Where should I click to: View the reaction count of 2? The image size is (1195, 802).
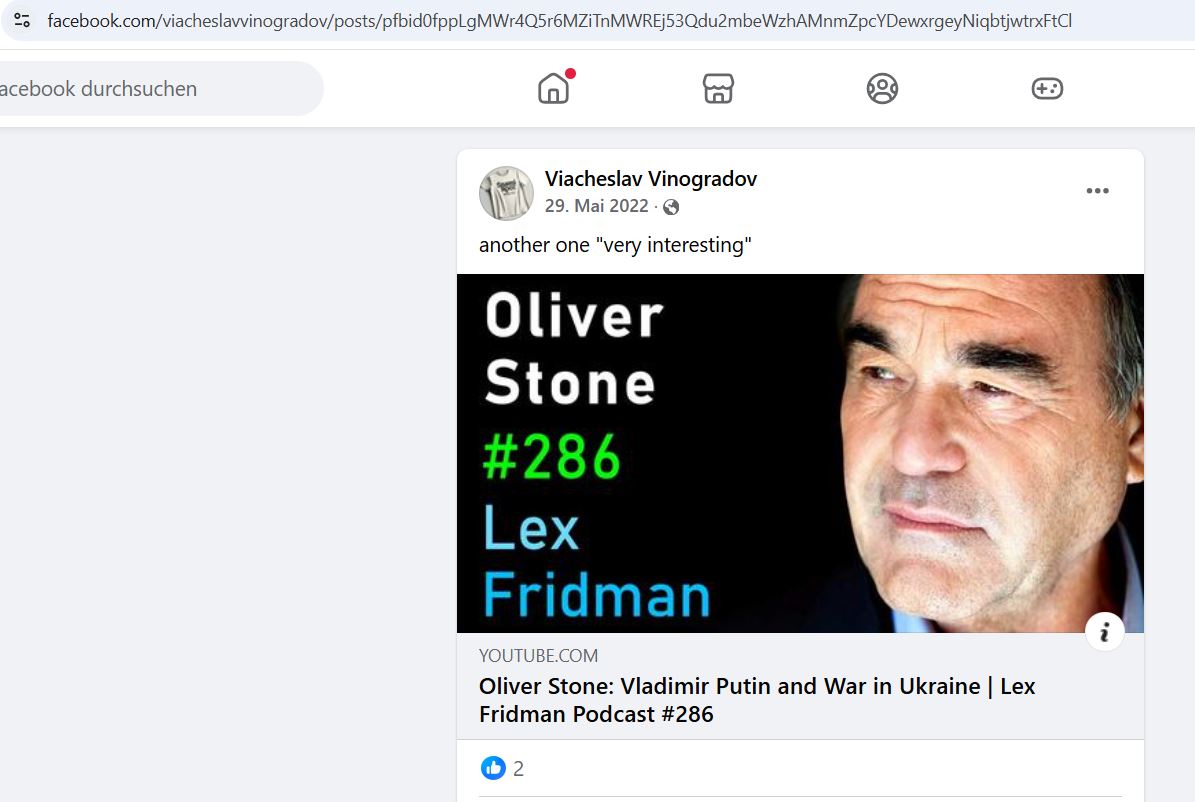tap(518, 768)
